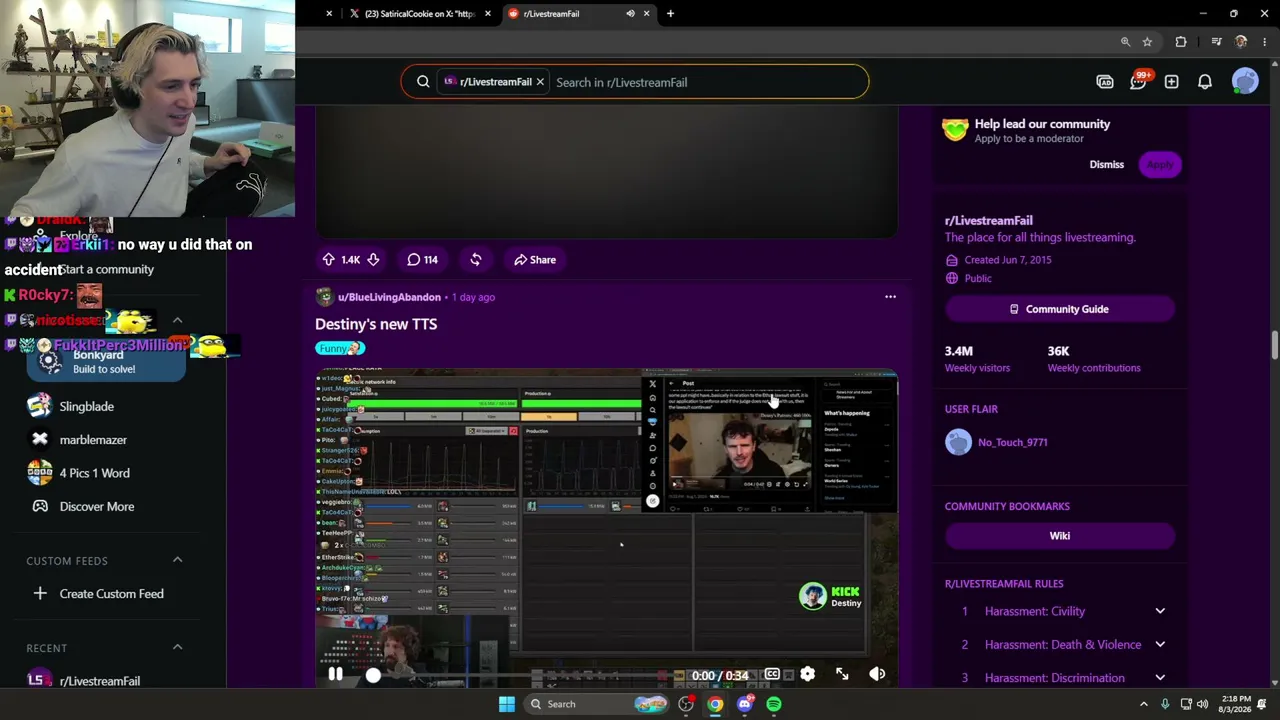Collapse the Custom Feeds sidebar section
The image size is (1280, 720).
click(177, 560)
